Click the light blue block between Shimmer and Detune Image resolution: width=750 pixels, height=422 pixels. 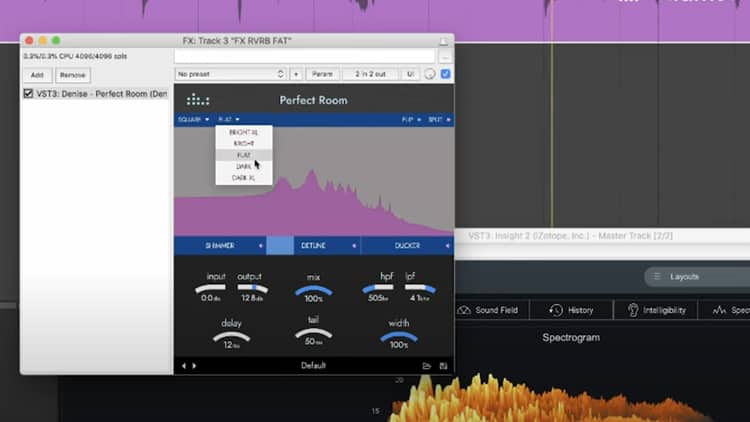(280, 245)
